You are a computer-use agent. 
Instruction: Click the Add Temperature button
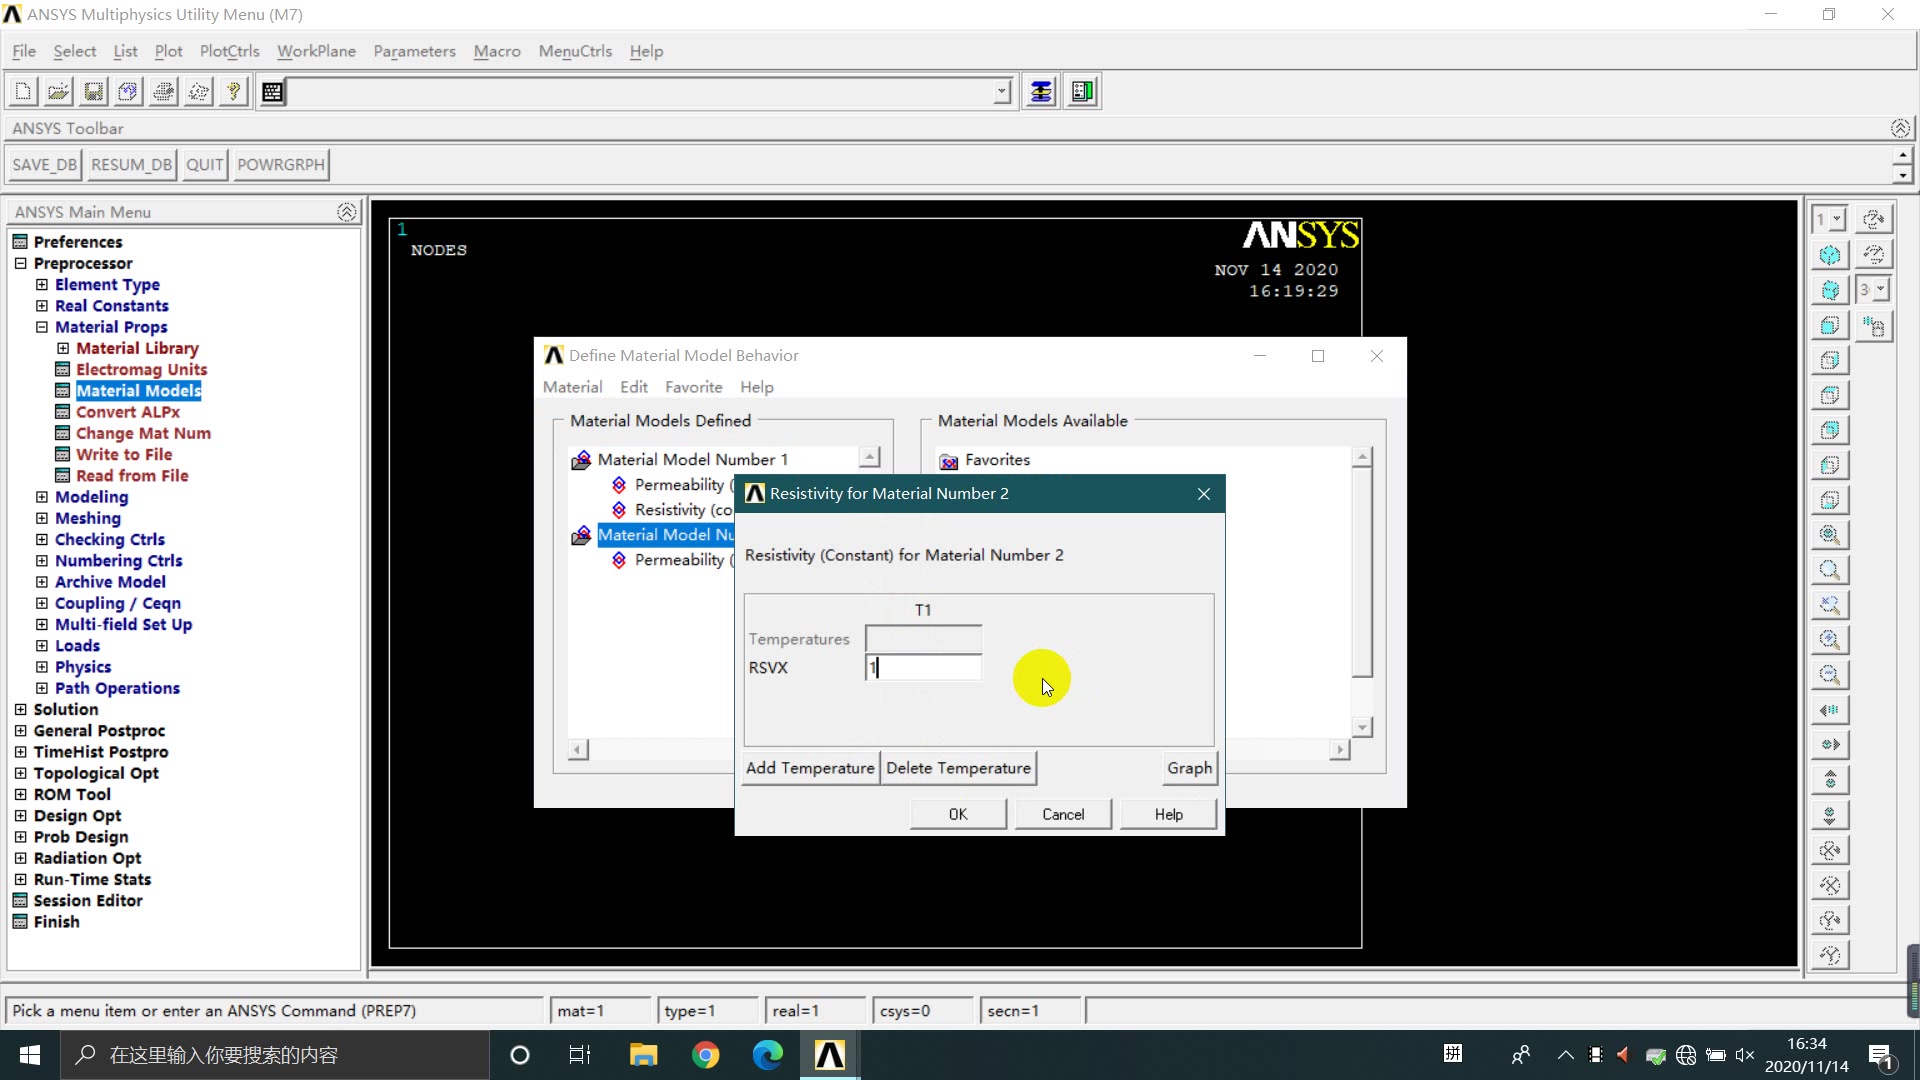point(810,768)
